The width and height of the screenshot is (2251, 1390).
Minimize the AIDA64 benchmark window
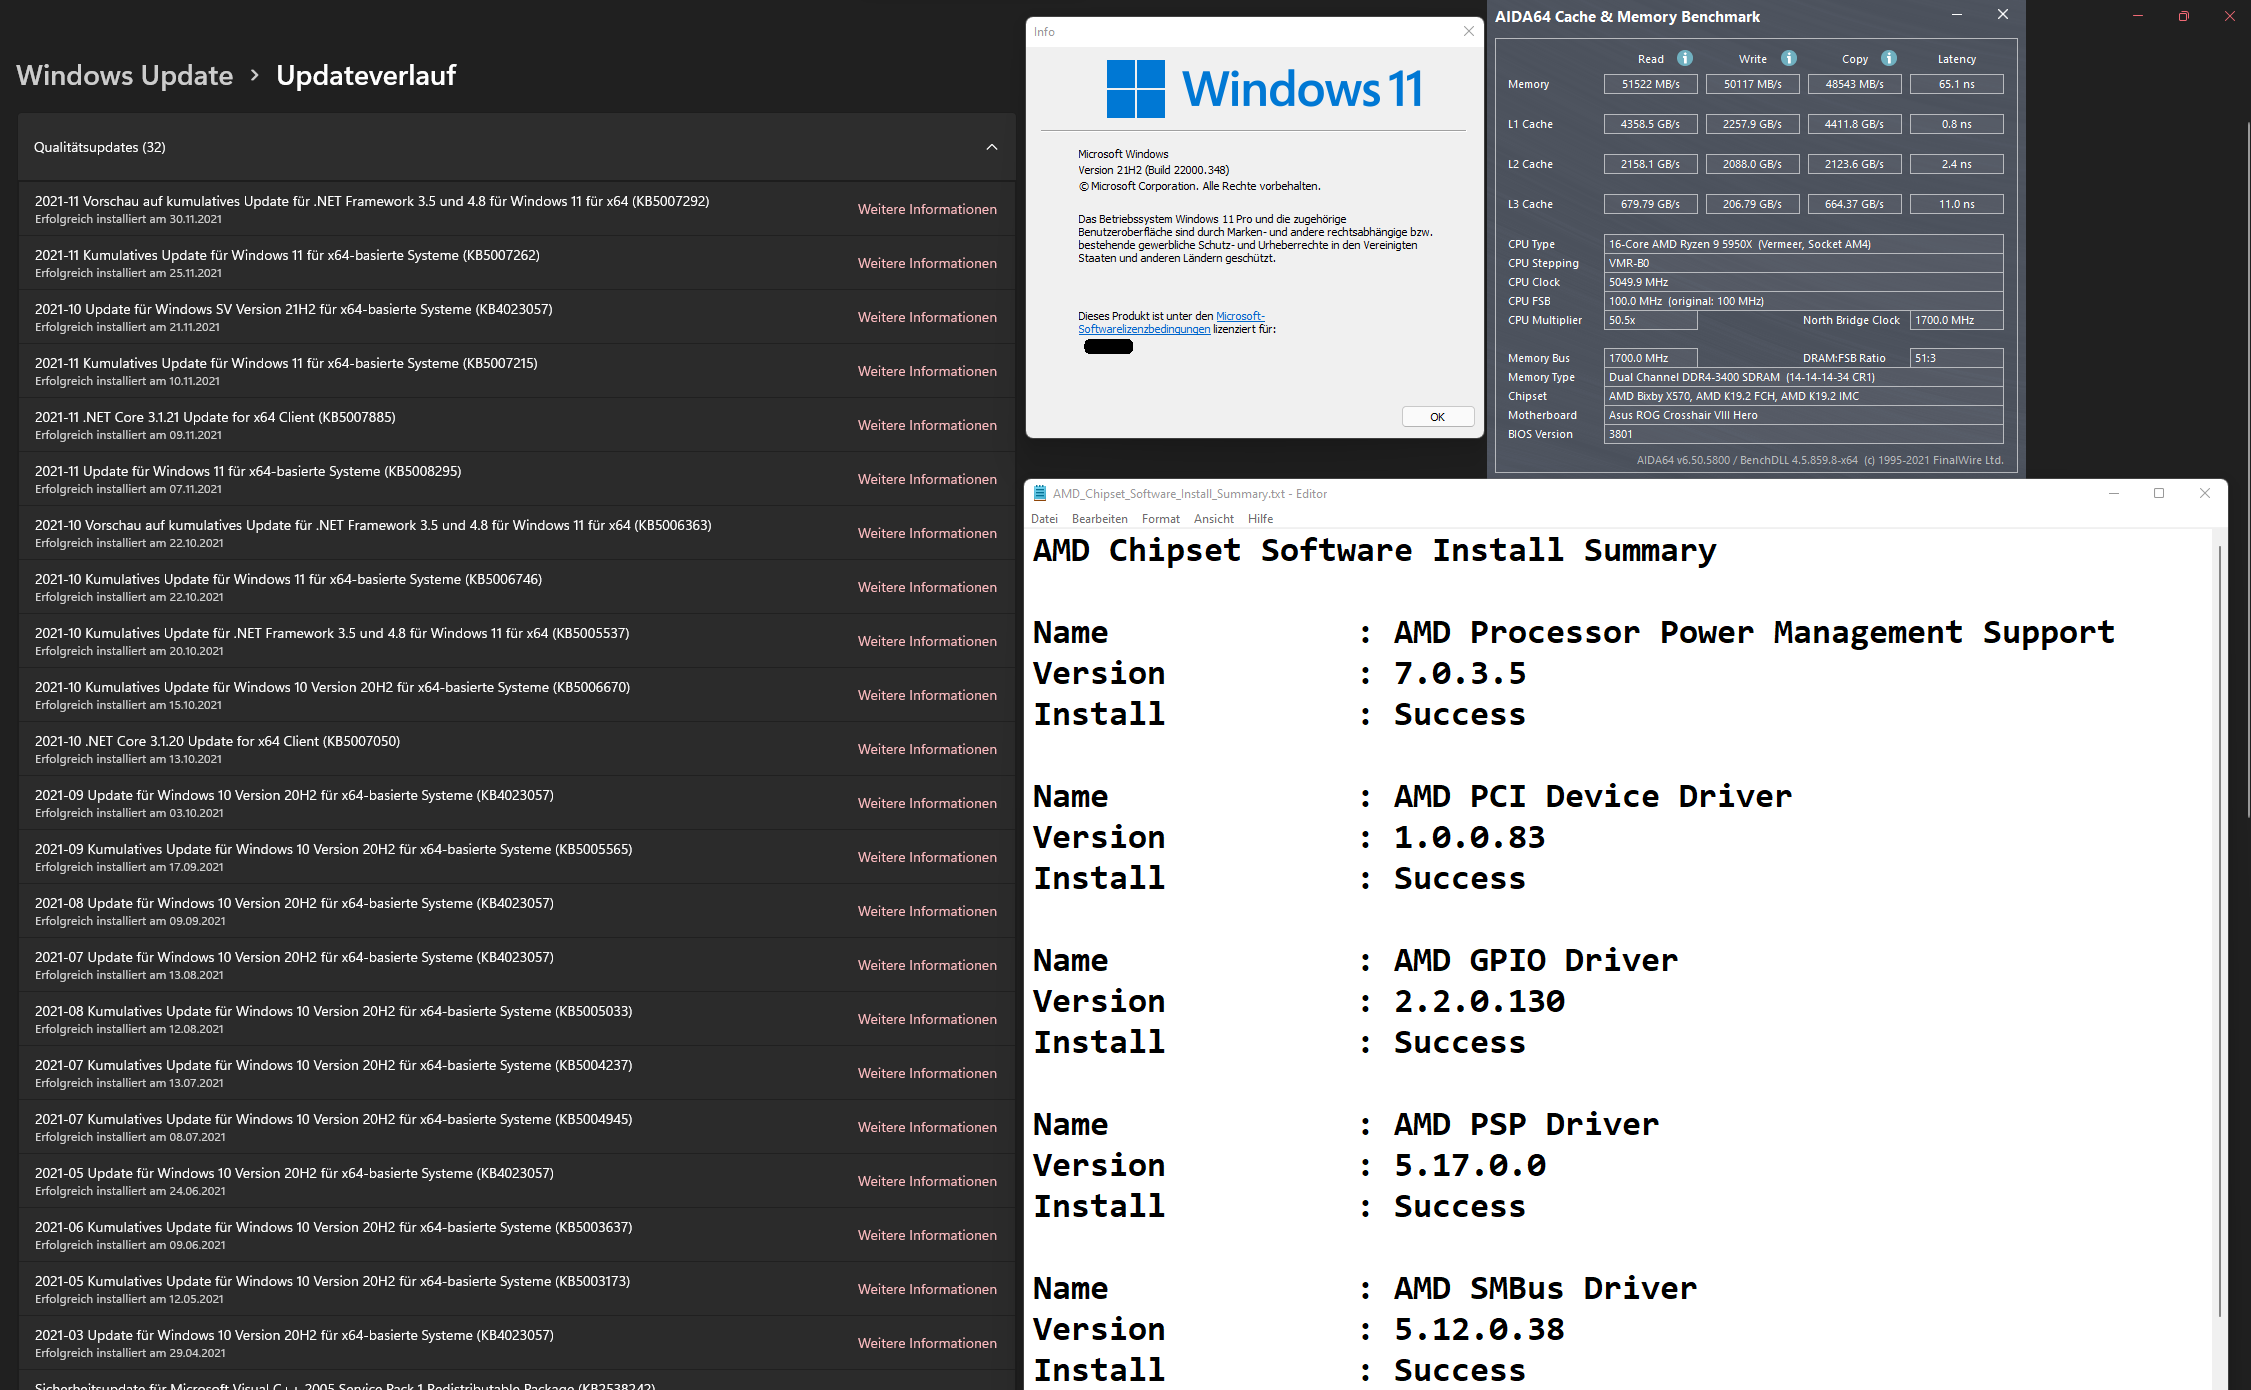pyautogui.click(x=1957, y=15)
